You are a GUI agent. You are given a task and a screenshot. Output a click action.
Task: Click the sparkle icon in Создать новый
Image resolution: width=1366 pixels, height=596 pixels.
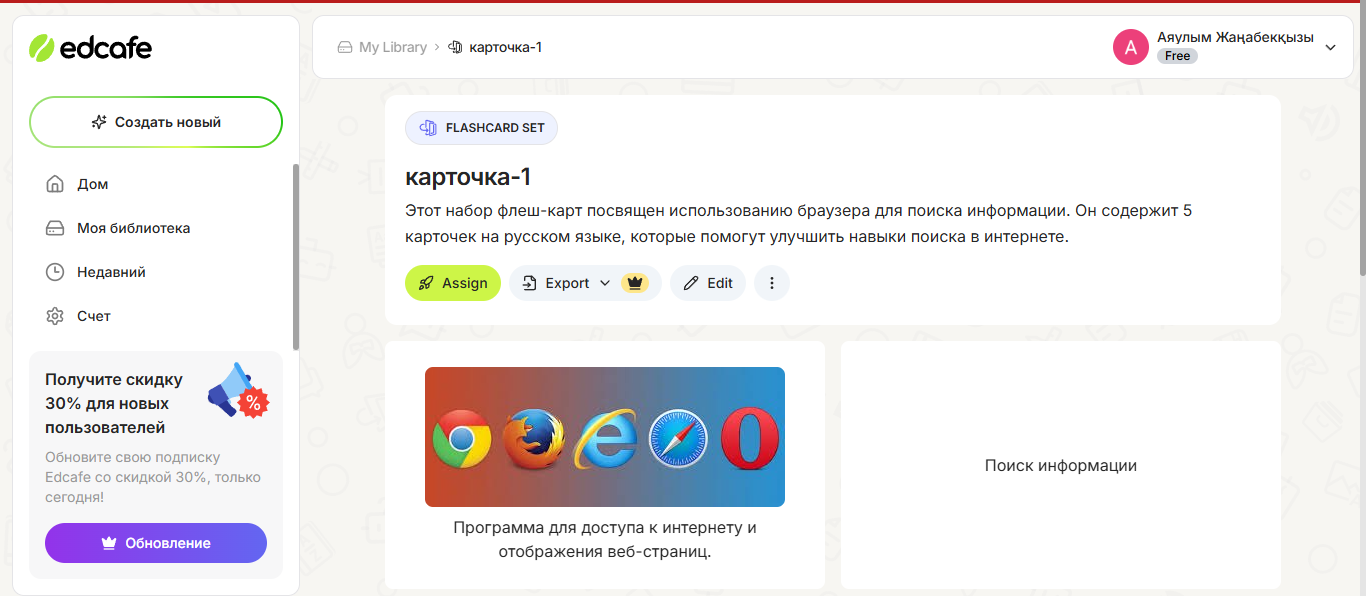click(x=99, y=122)
